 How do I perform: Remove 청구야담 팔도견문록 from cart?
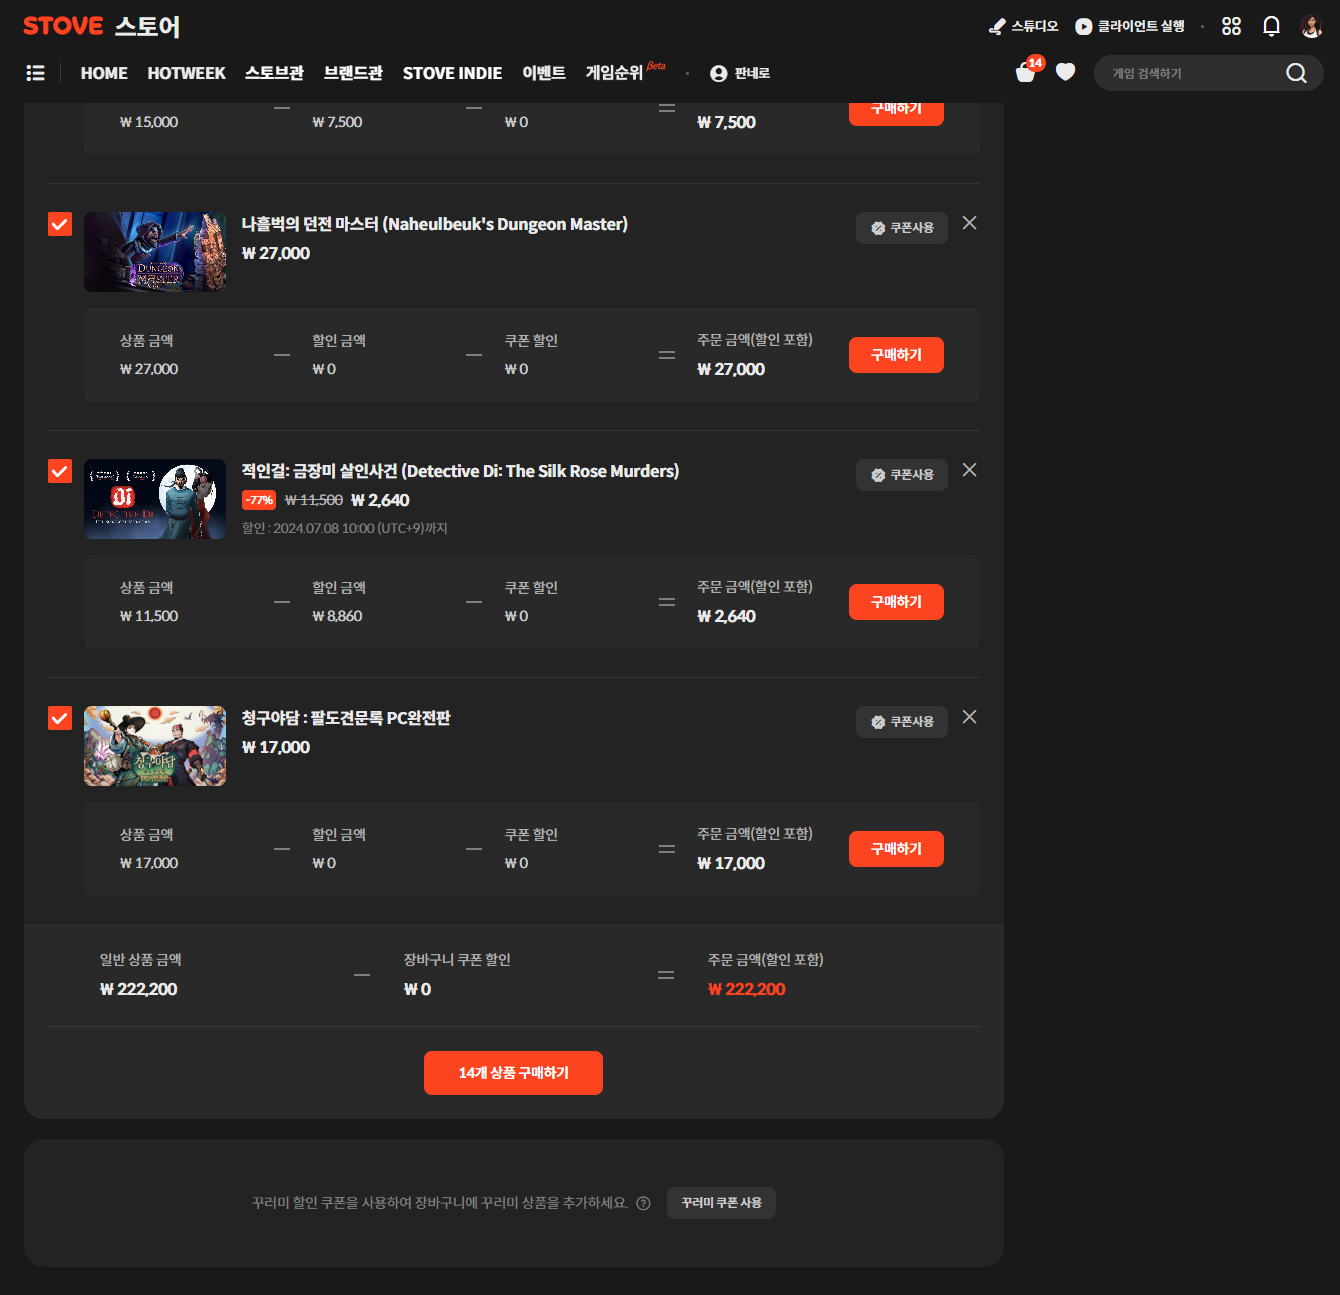(969, 717)
